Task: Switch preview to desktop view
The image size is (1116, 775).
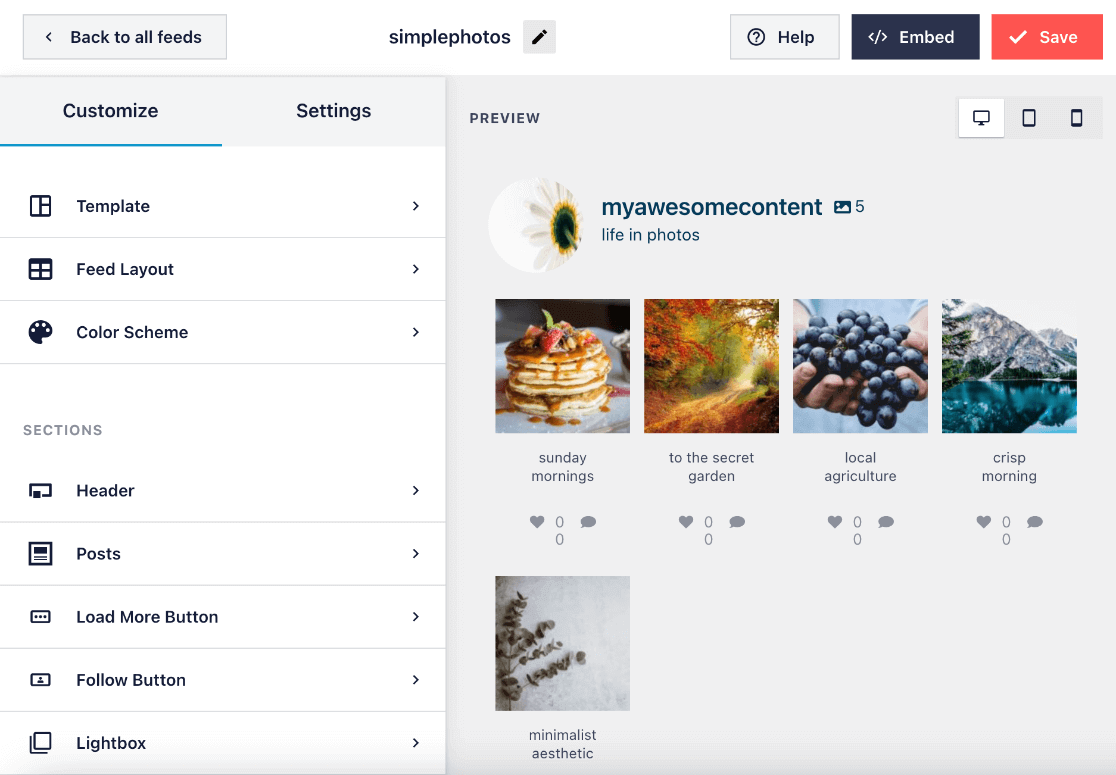Action: 981,117
